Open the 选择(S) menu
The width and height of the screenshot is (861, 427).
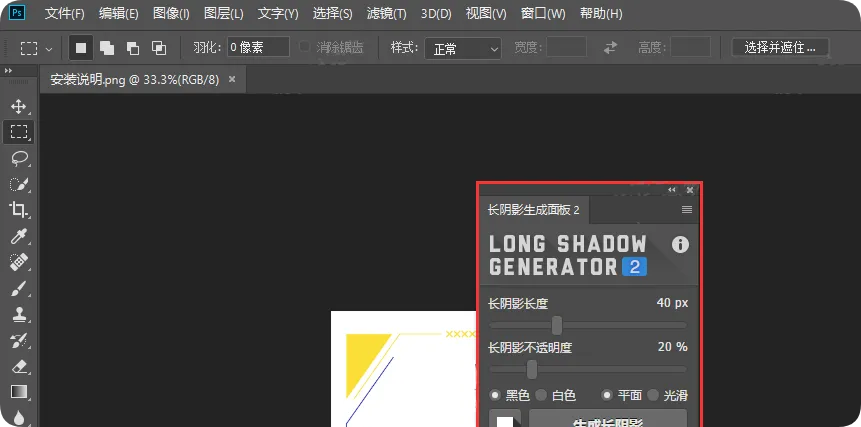click(333, 14)
